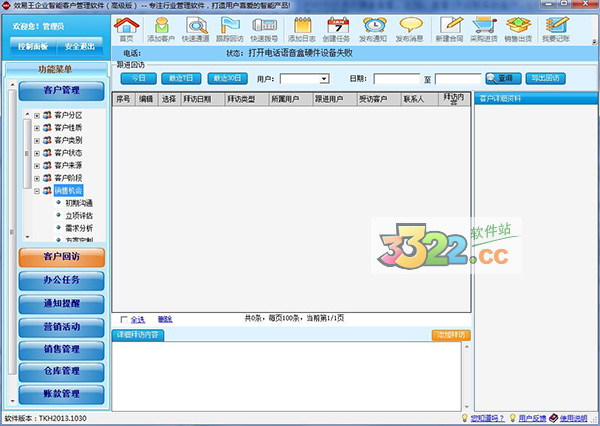600x426 pixels.
Task: Open the 账款管理 menu section
Action: (62, 394)
